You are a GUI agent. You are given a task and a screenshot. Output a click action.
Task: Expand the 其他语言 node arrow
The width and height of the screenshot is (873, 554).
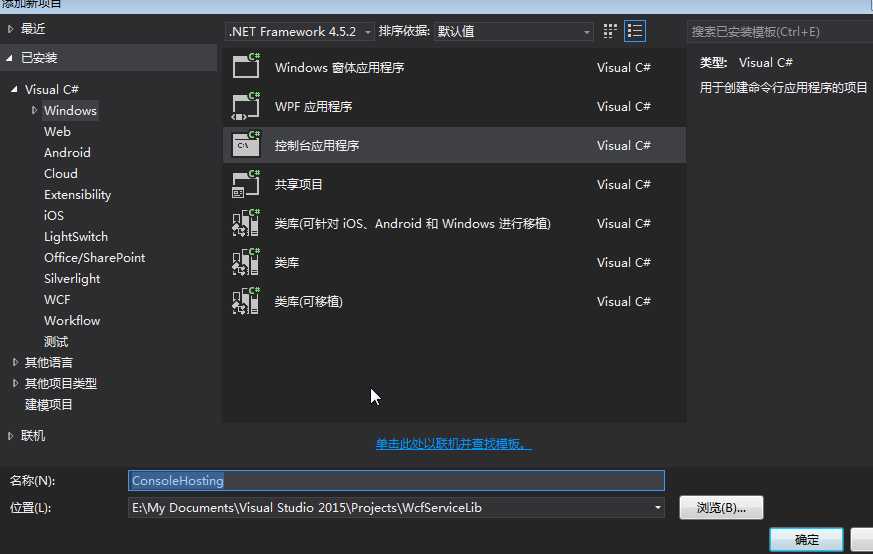pyautogui.click(x=15, y=362)
